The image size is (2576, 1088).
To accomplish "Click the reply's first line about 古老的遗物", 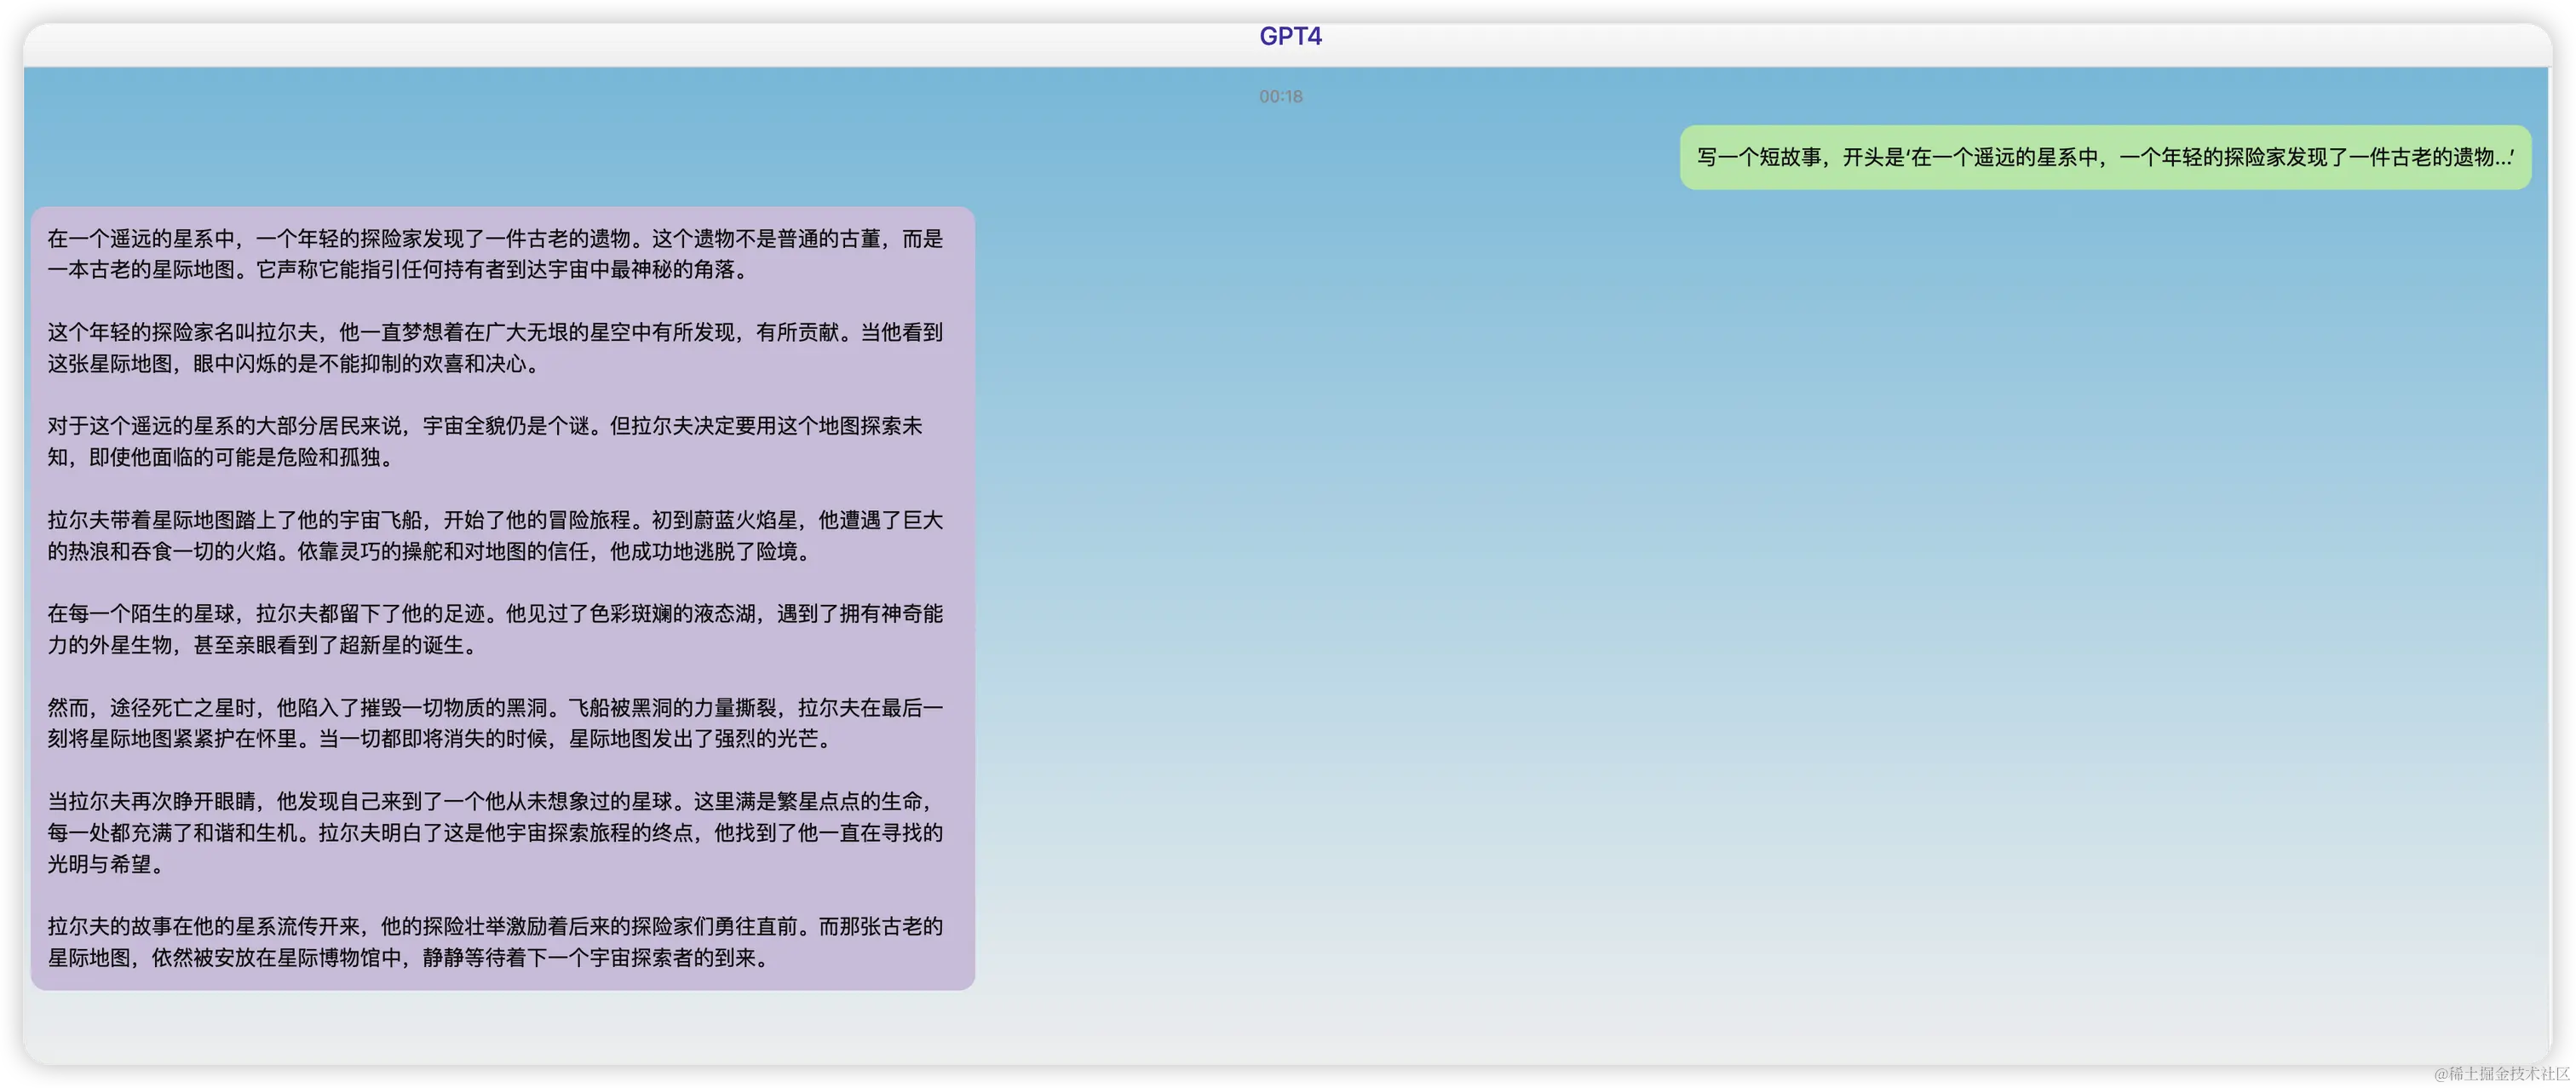I will [x=495, y=238].
